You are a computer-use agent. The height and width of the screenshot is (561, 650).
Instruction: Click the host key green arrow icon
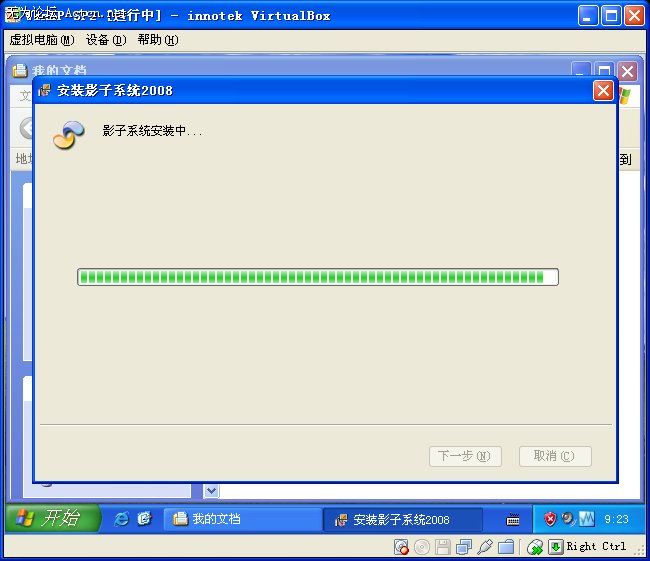[555, 547]
